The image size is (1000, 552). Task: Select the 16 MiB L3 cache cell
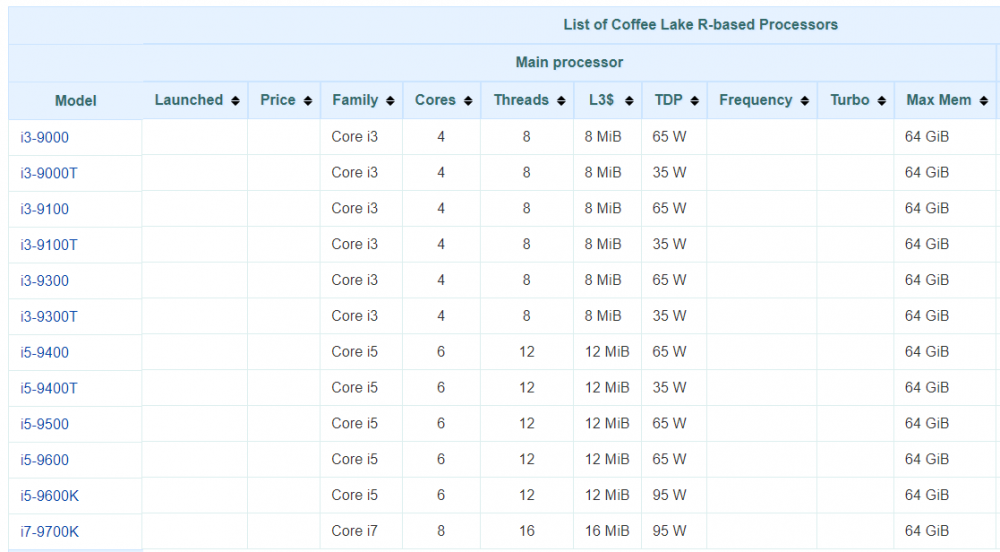coord(608,531)
